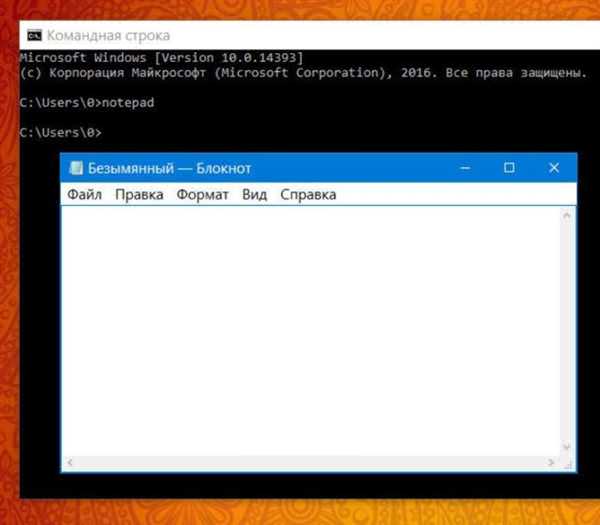Click the Корпорация Майкрософт copyright line
This screenshot has width=600, height=525.
pos(303,73)
